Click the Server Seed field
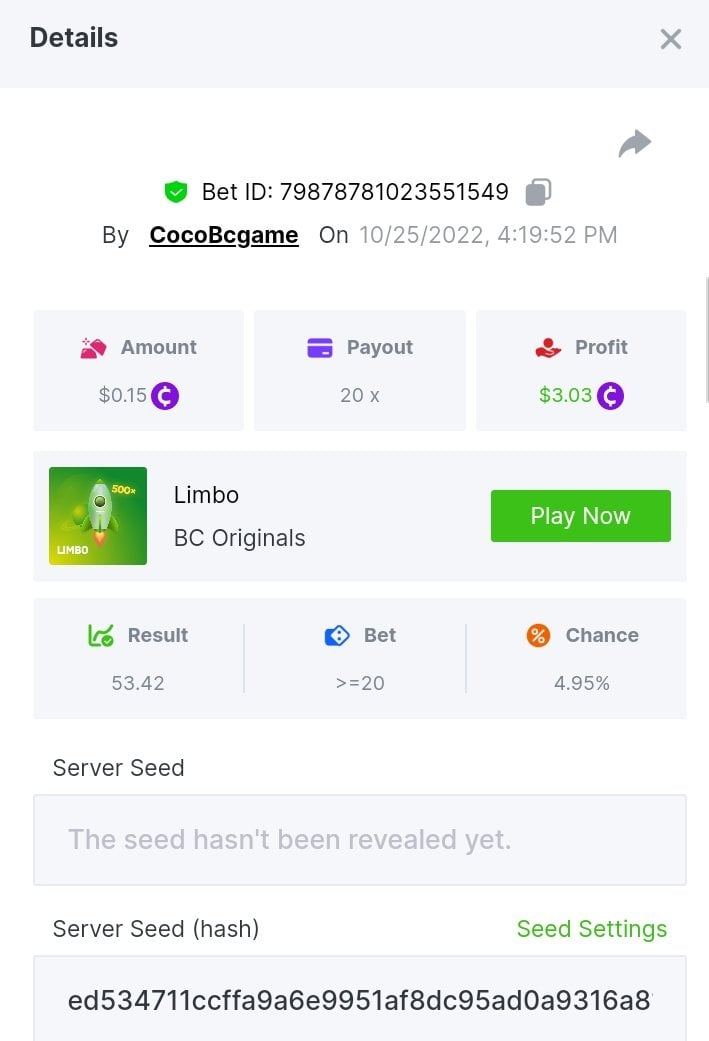This screenshot has height=1041, width=709. (x=359, y=840)
